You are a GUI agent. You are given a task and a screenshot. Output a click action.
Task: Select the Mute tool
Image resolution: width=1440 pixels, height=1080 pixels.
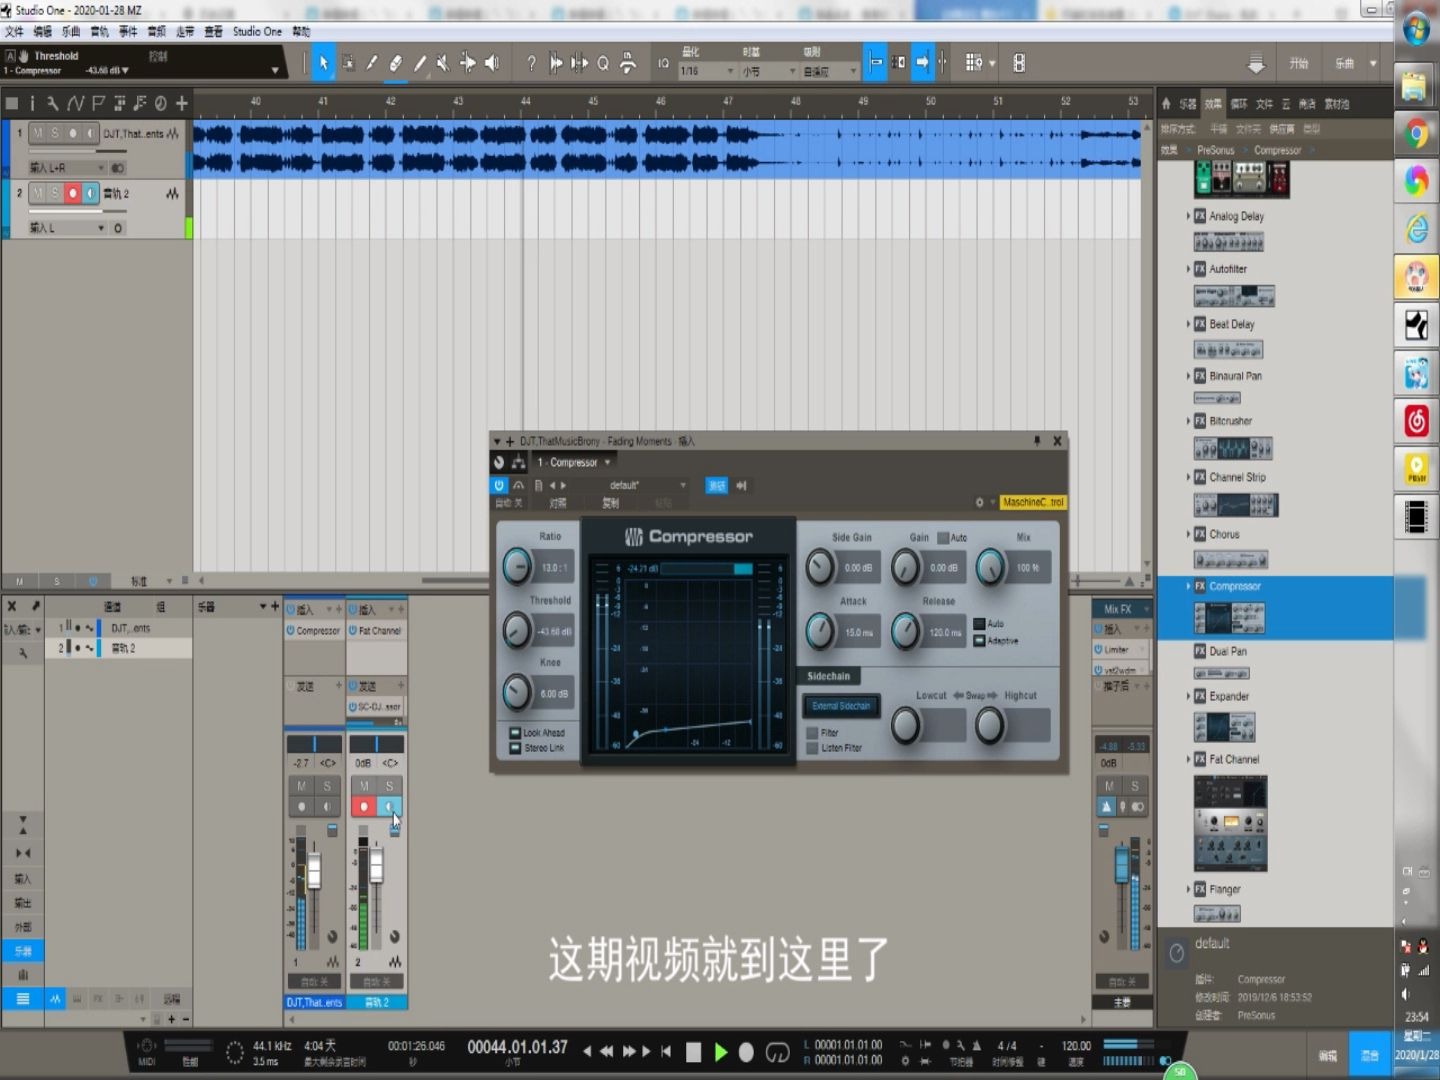pyautogui.click(x=443, y=63)
